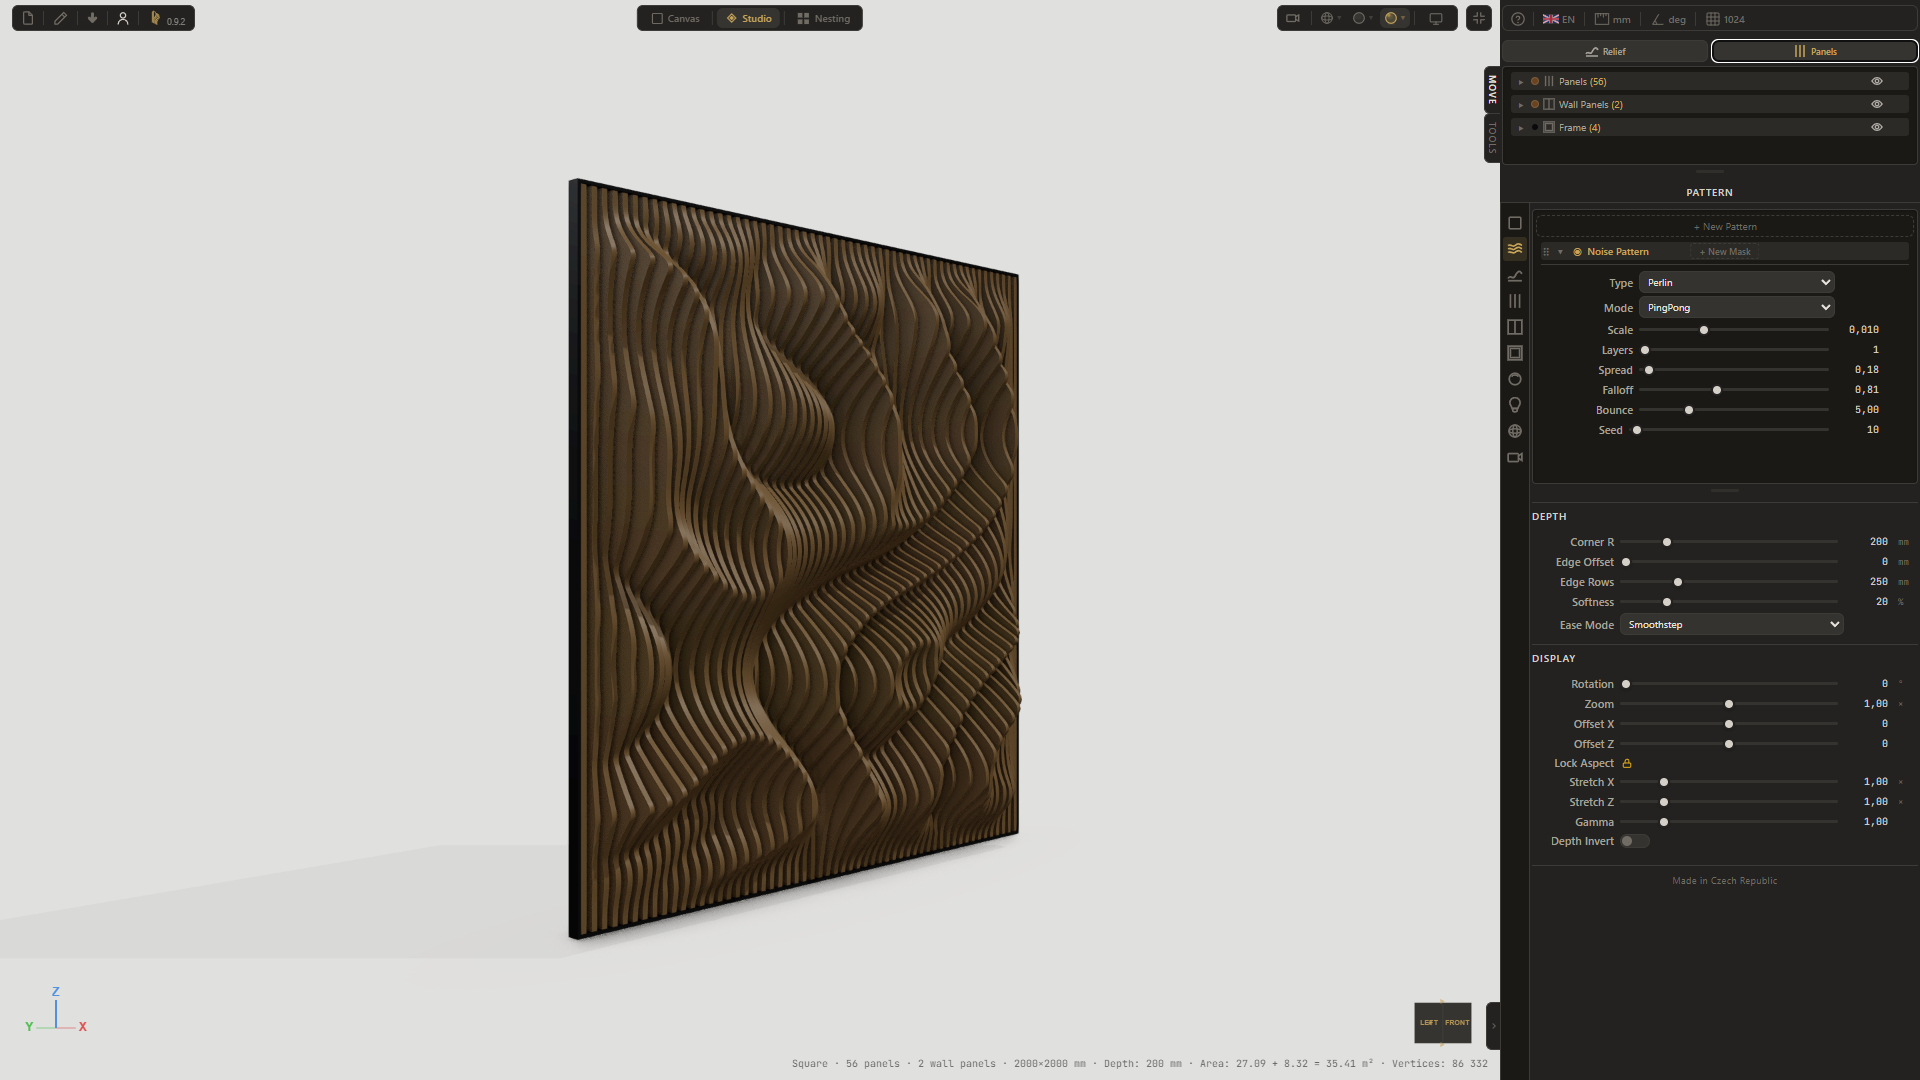
Task: Create a new file using the document icon
Action: [x=27, y=18]
